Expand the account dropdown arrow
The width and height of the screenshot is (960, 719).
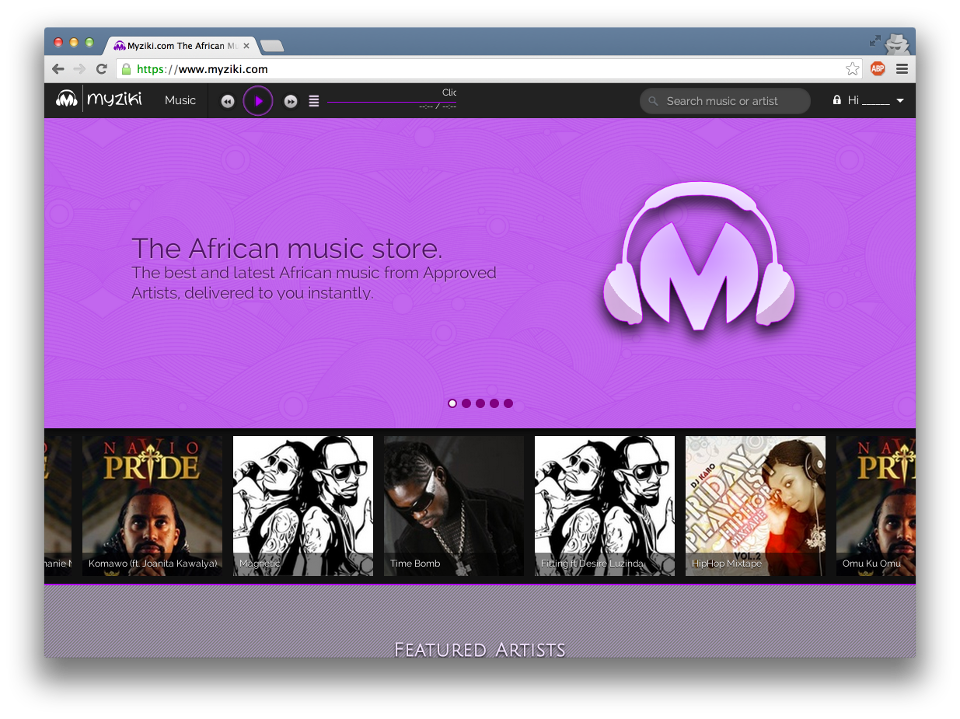[x=900, y=101]
